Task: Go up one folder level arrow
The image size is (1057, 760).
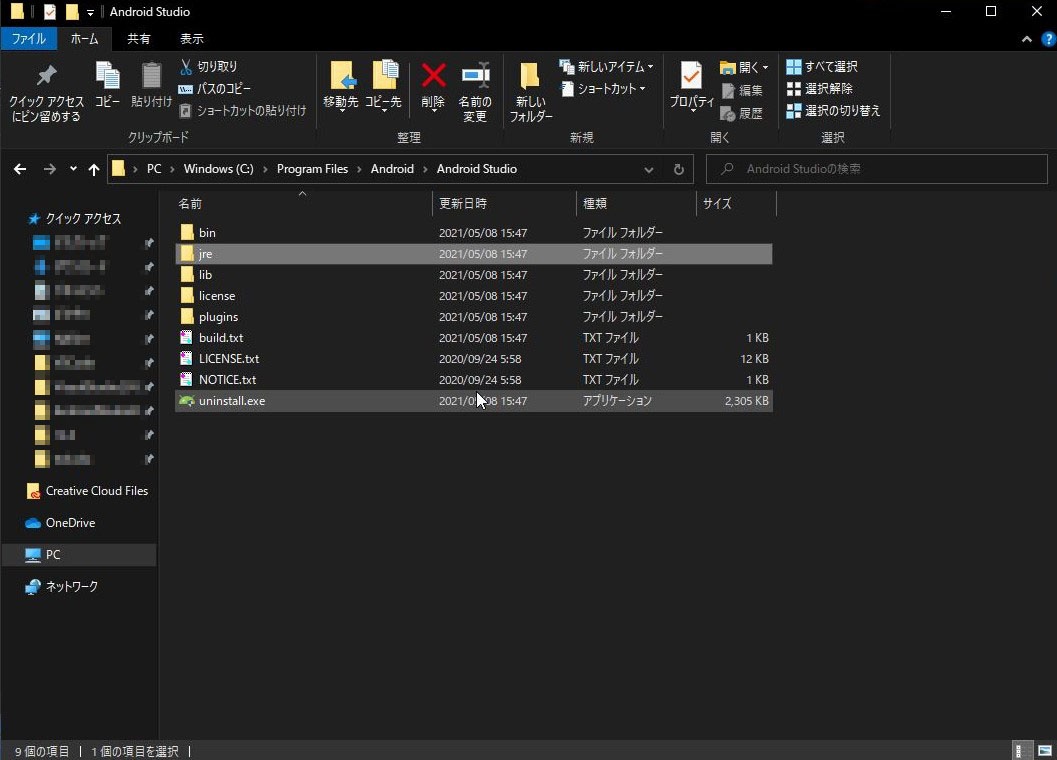Action: coord(94,169)
